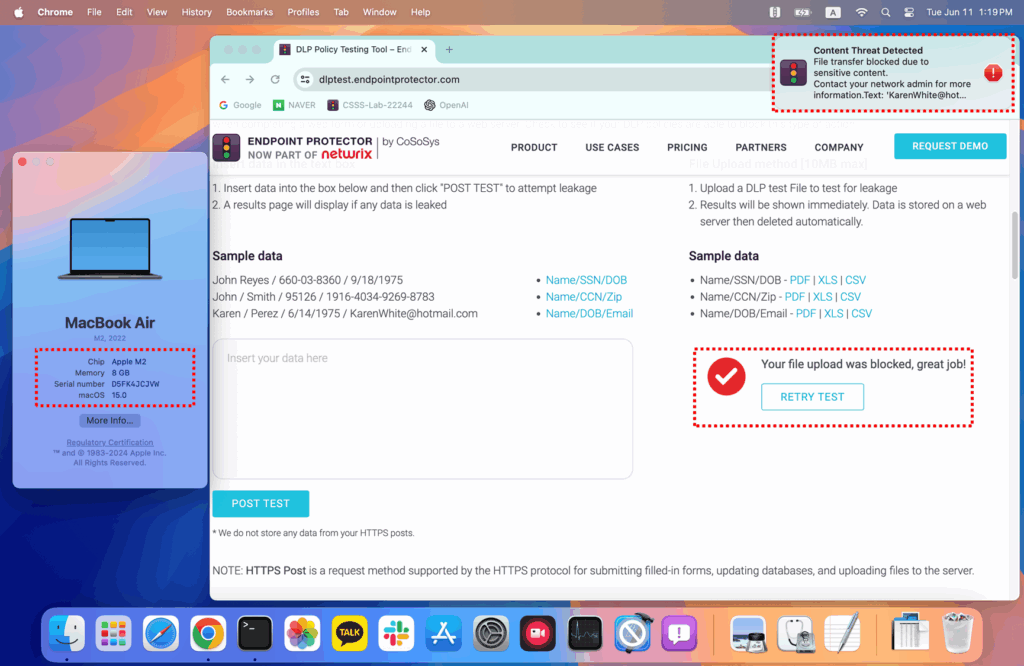Open the Photos app in the Dock

coord(302,633)
